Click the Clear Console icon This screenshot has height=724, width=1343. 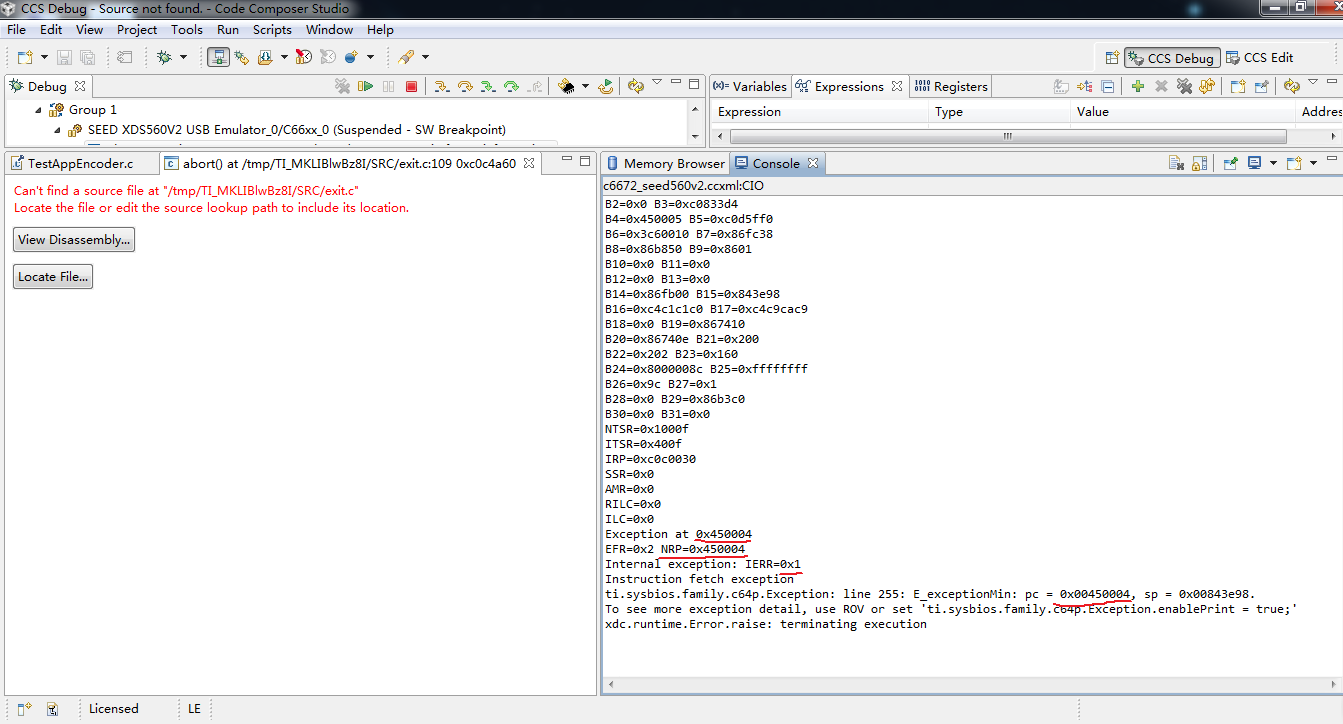coord(1176,163)
